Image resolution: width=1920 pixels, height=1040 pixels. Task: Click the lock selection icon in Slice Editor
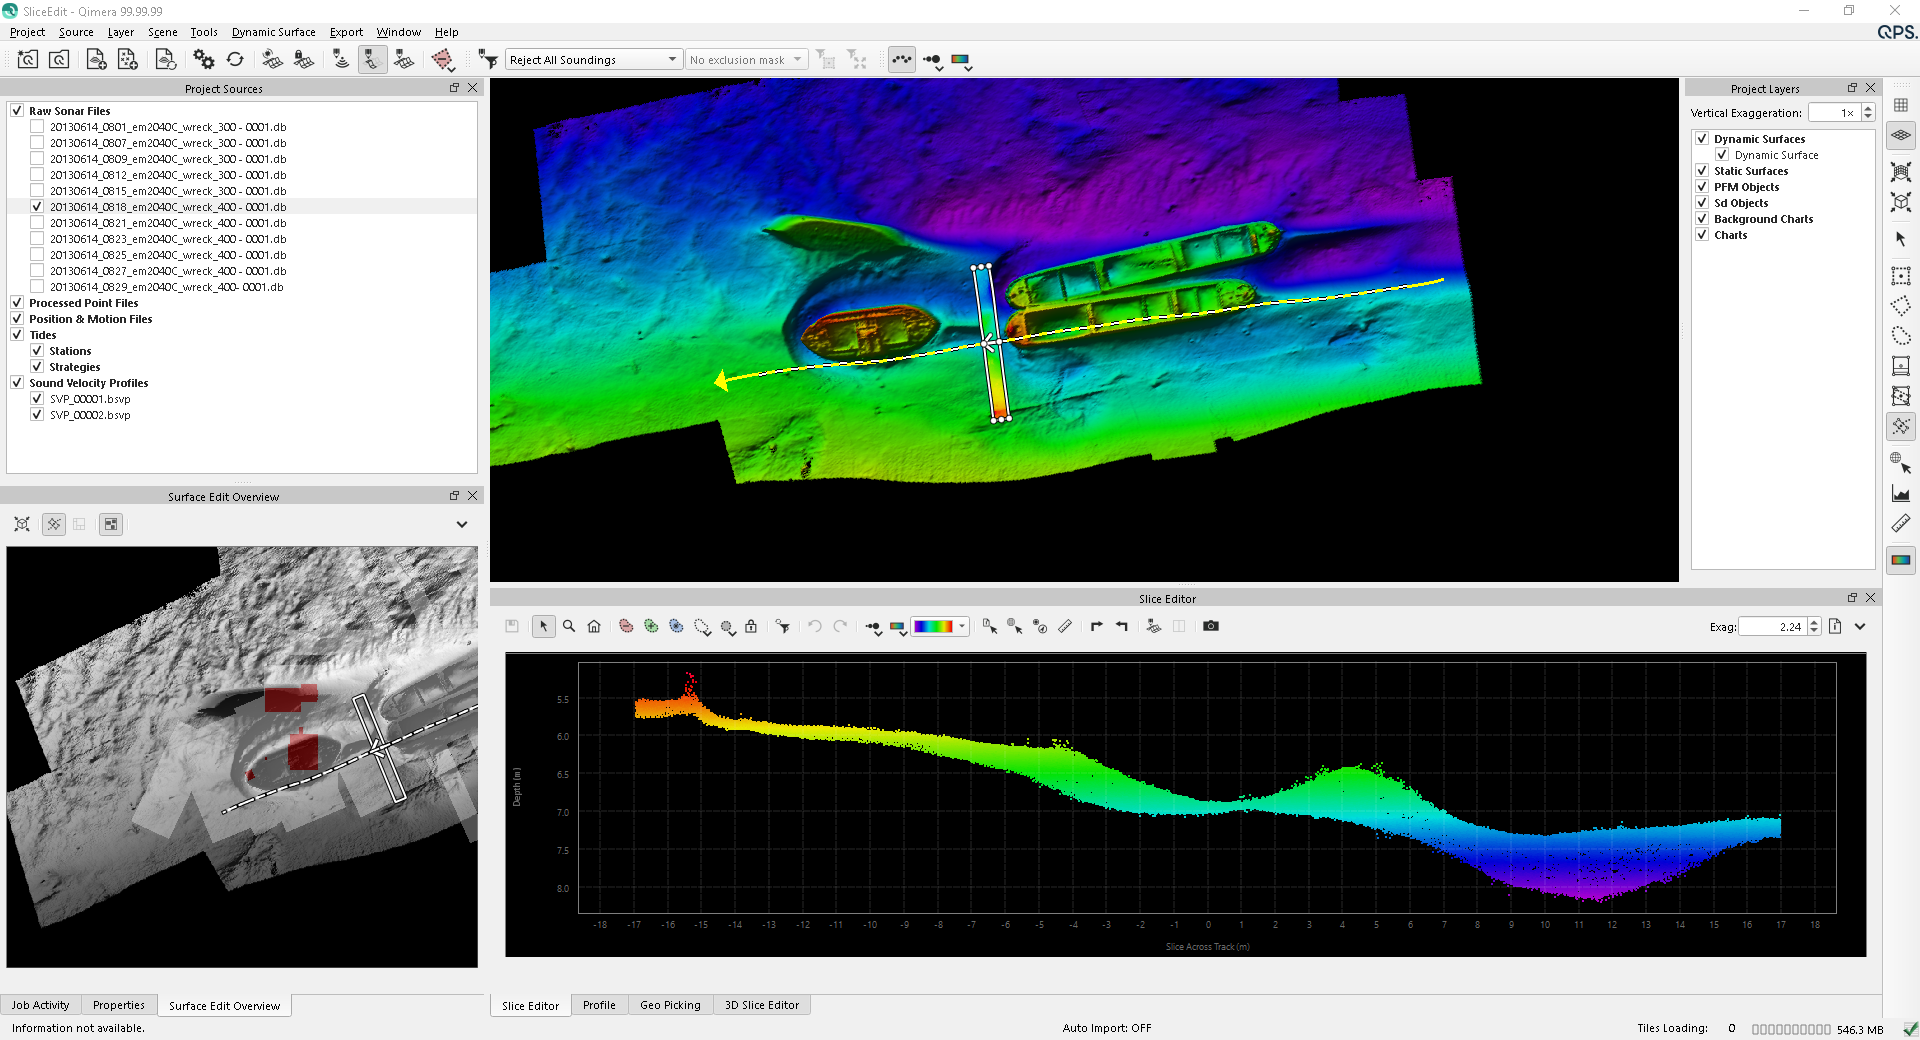click(x=751, y=626)
